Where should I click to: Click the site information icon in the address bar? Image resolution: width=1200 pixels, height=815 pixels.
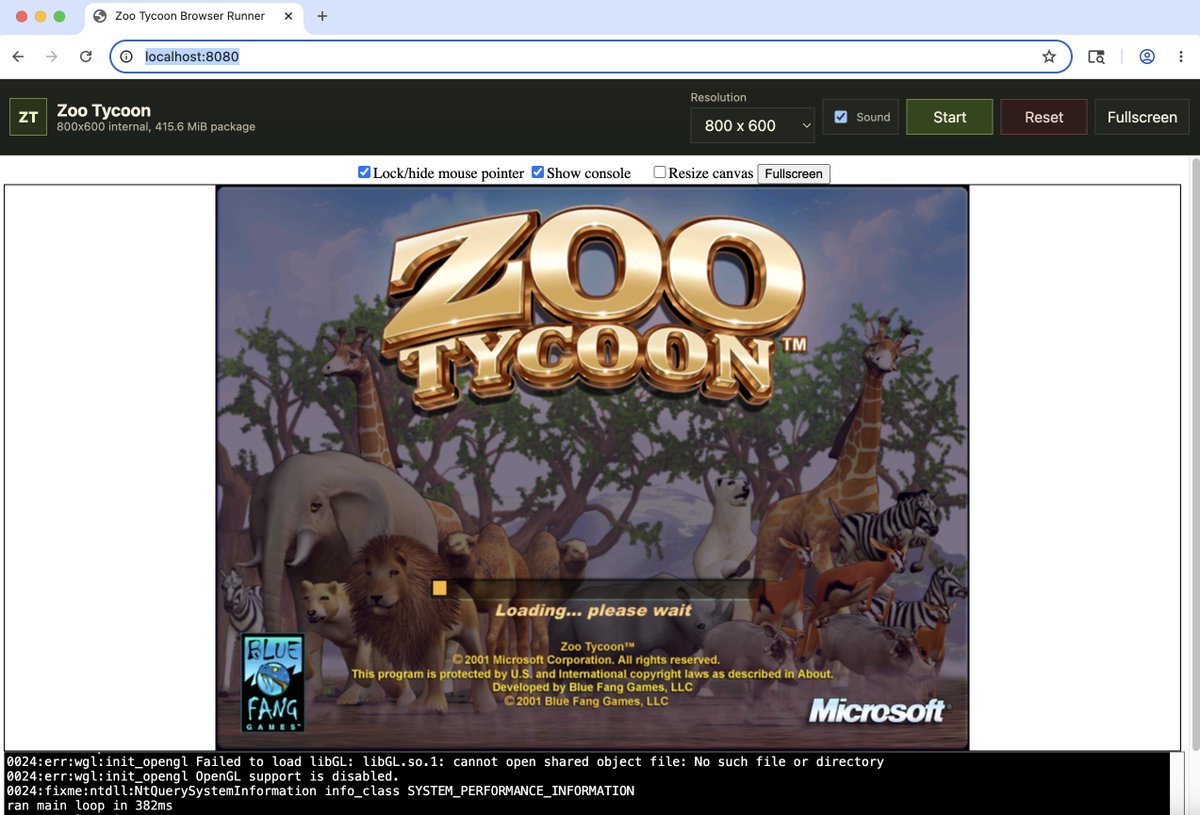[127, 57]
